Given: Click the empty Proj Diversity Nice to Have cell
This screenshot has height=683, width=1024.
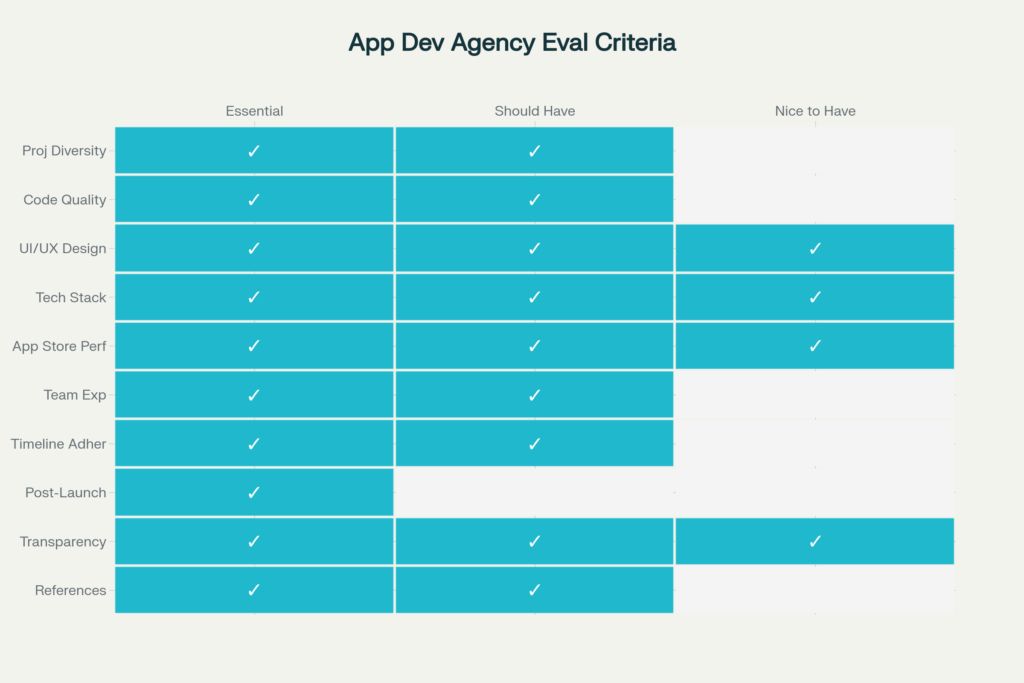Looking at the screenshot, I should (815, 151).
